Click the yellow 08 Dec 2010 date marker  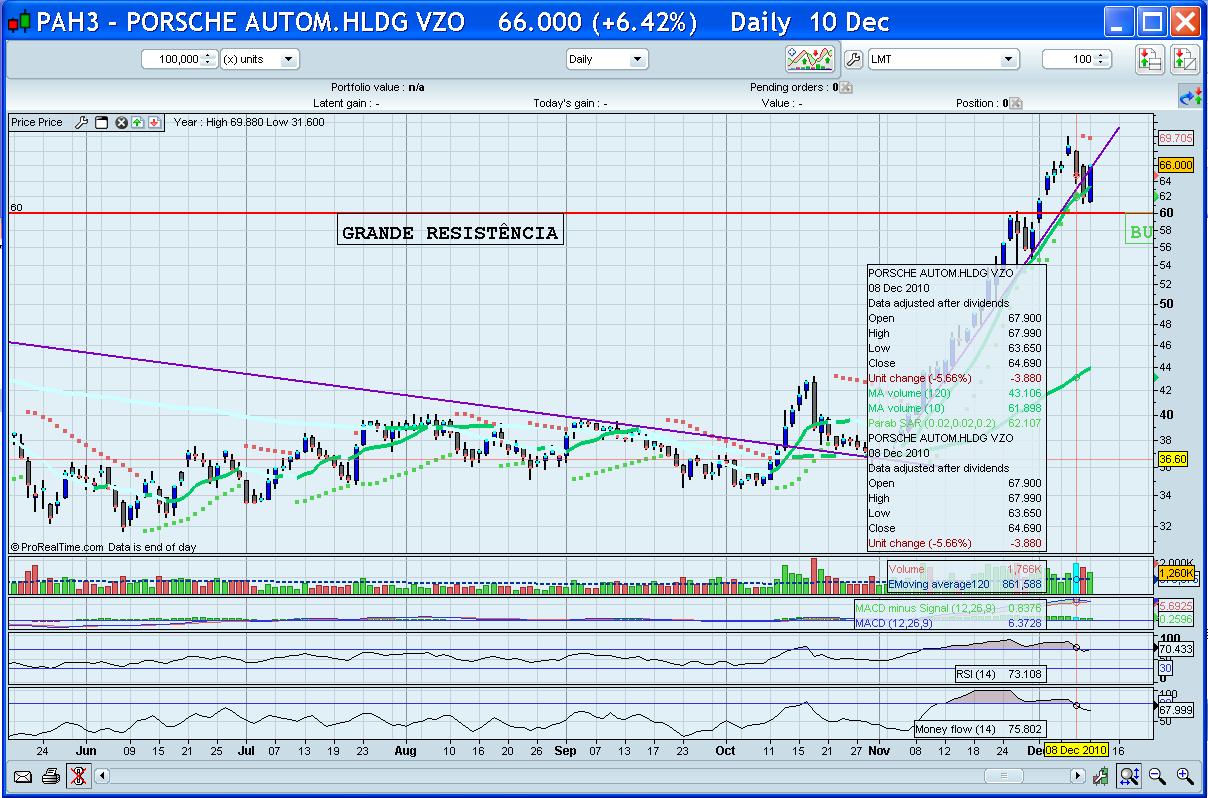[x=1076, y=750]
